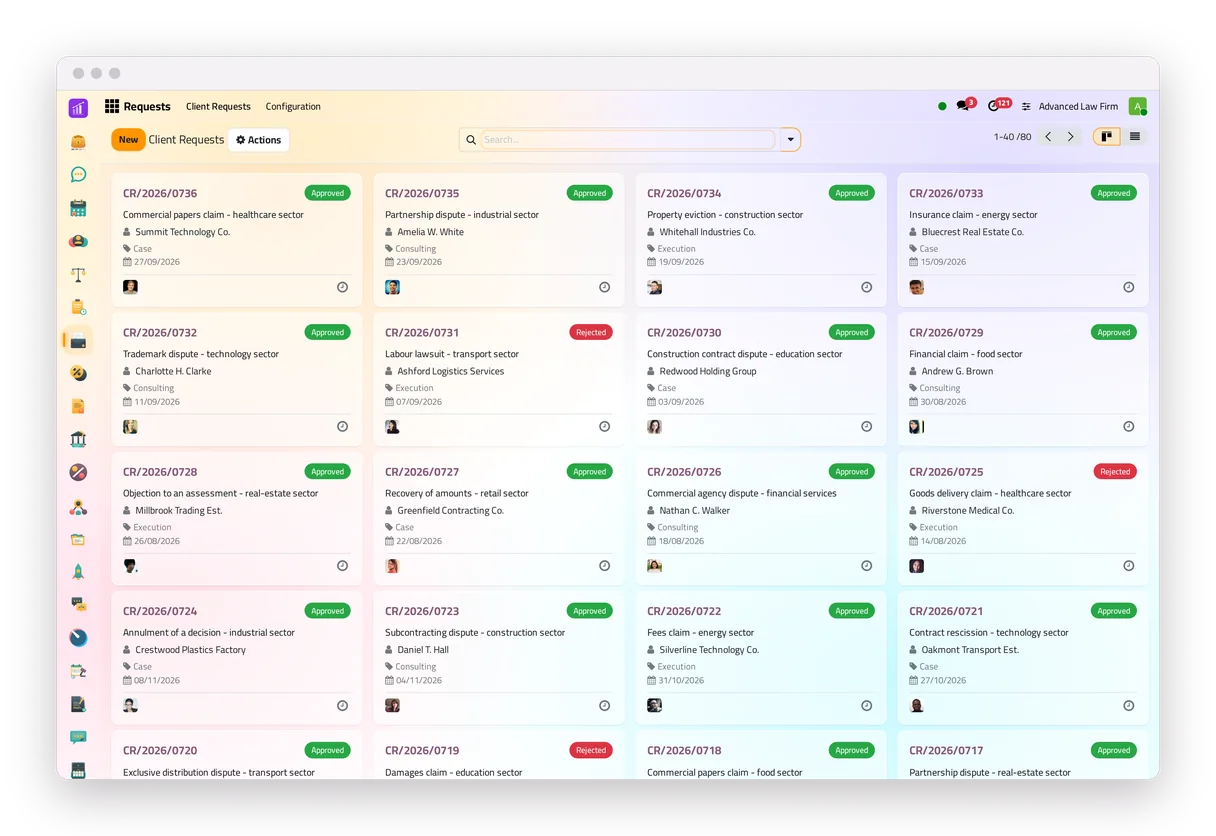Go to the previous page of requests
Image resolution: width=1216 pixels, height=836 pixels.
[x=1048, y=137]
